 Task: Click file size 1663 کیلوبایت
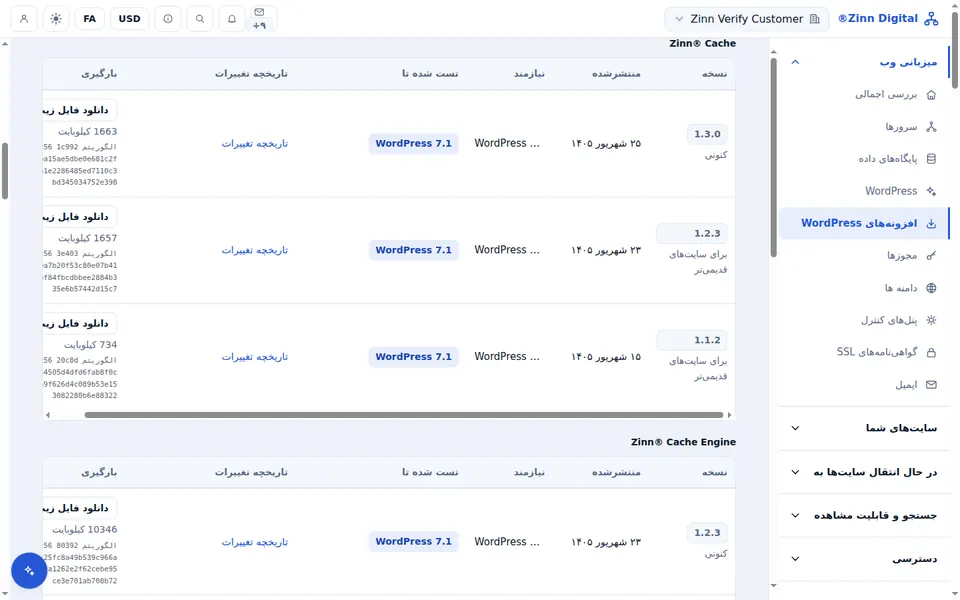click(x=88, y=132)
